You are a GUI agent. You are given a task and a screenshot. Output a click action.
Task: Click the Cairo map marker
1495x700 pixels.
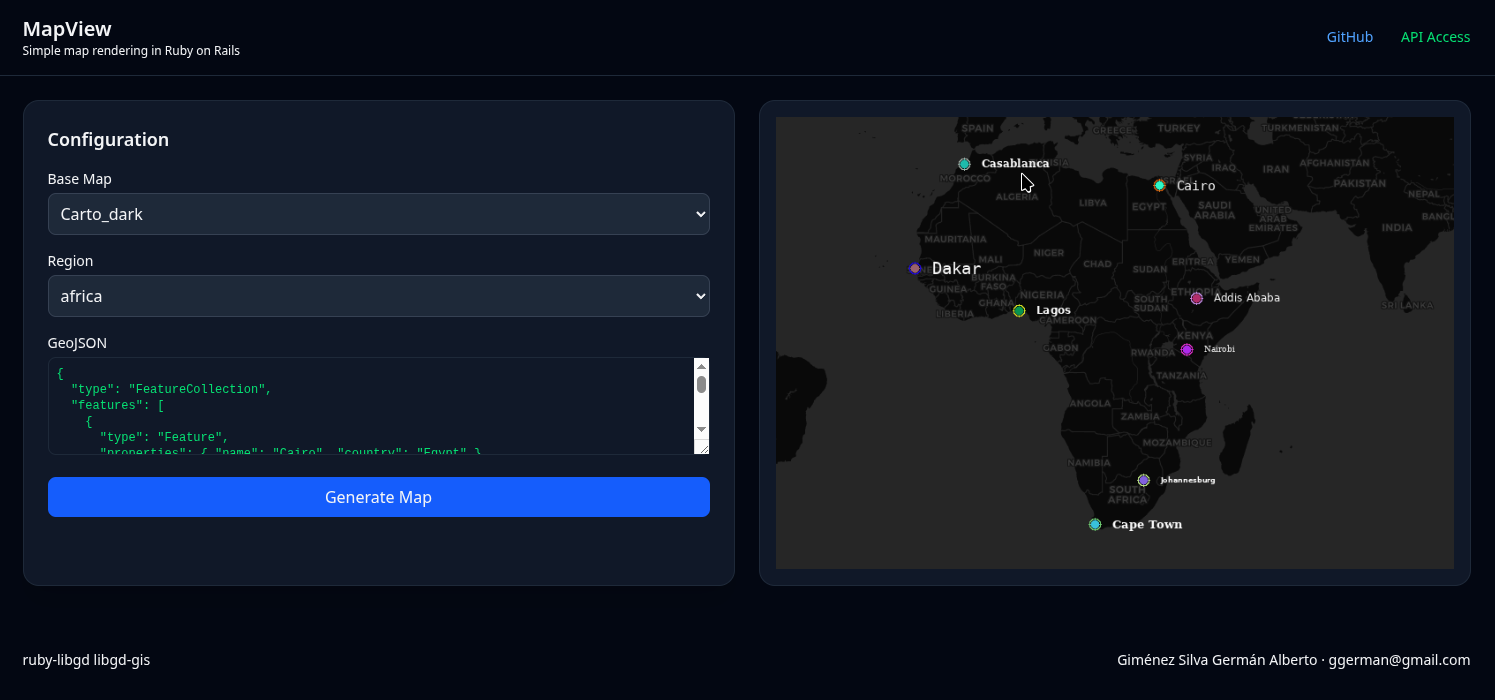click(1159, 185)
